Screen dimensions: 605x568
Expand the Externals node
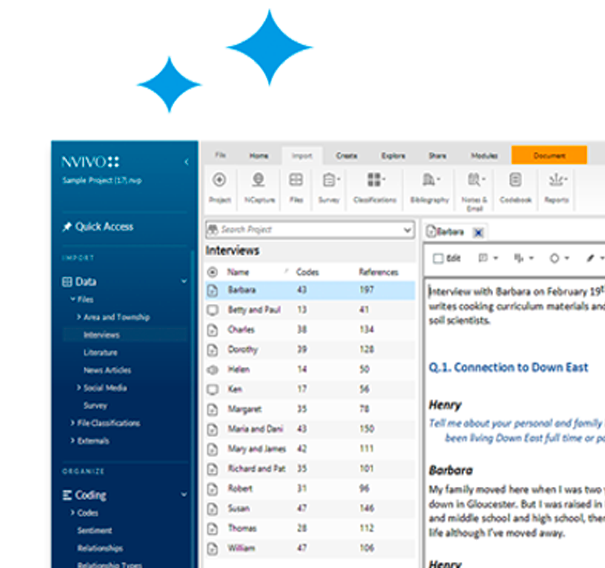click(x=73, y=441)
